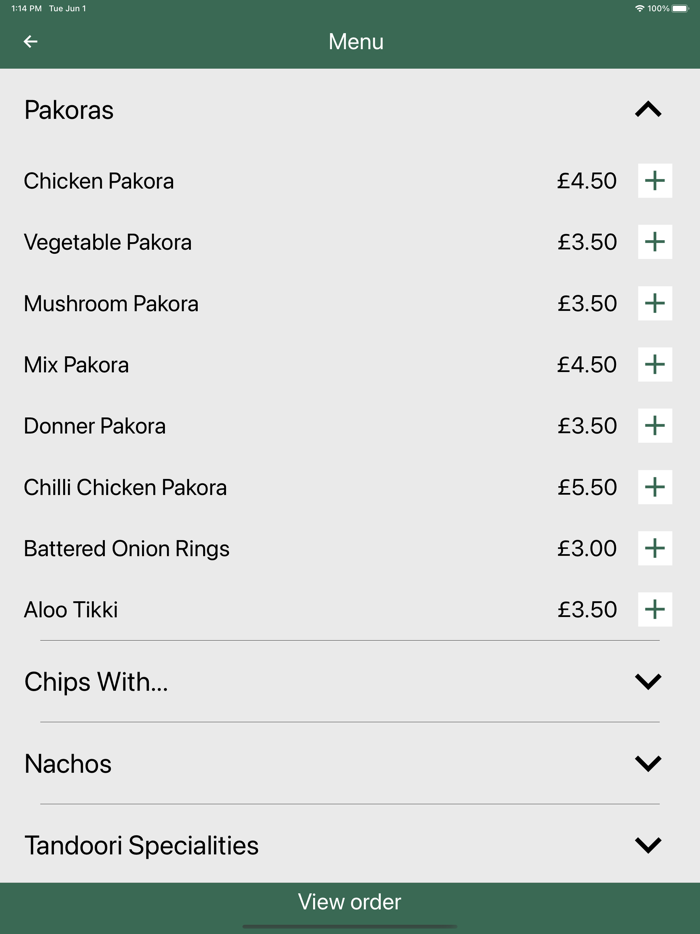Viewport: 700px width, 934px height.
Task: Add Aloo Tikki to the order
Action: [655, 609]
